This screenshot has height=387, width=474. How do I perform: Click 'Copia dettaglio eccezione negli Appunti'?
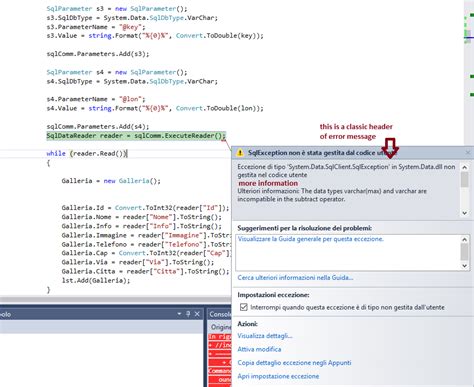coord(294,362)
